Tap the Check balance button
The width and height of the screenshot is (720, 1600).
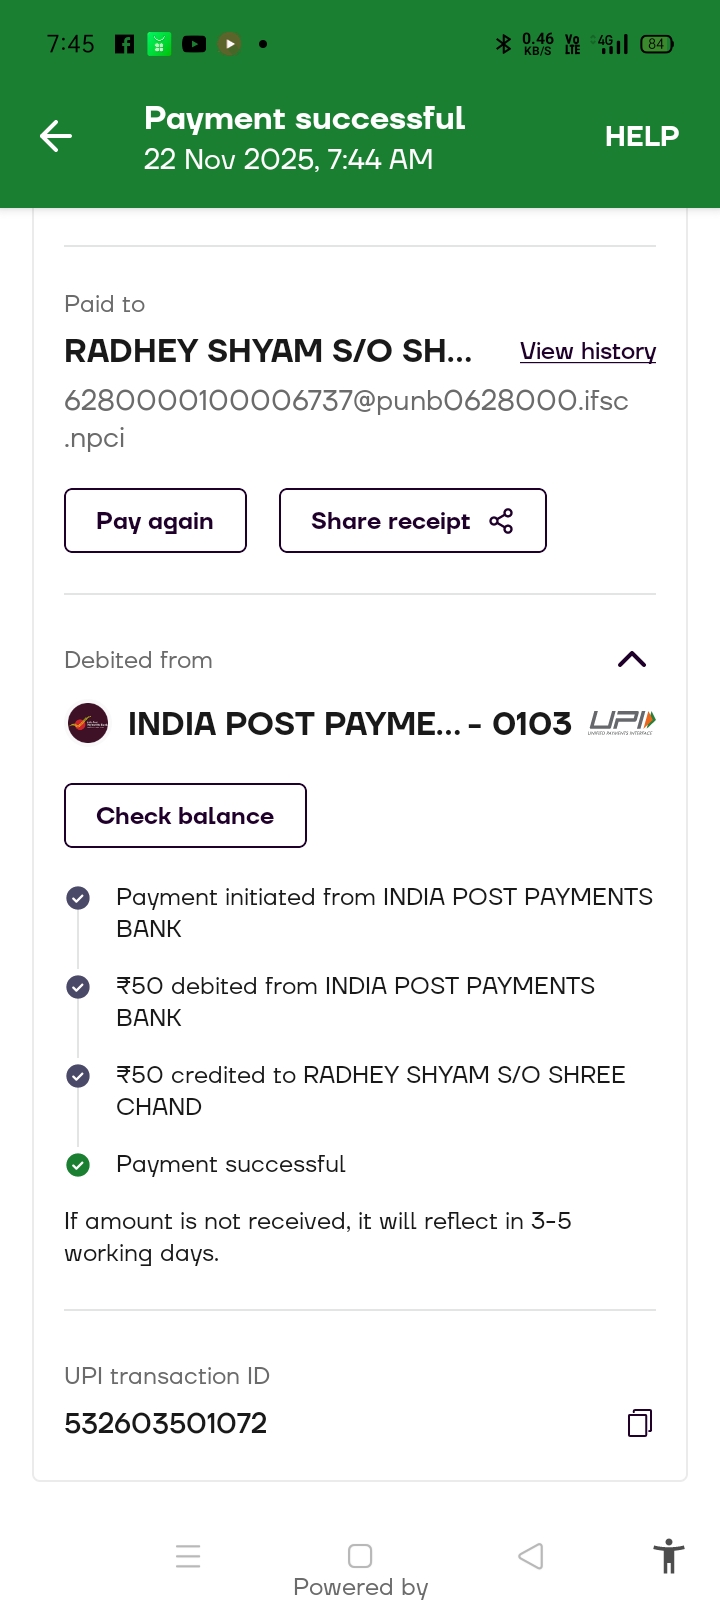[185, 816]
